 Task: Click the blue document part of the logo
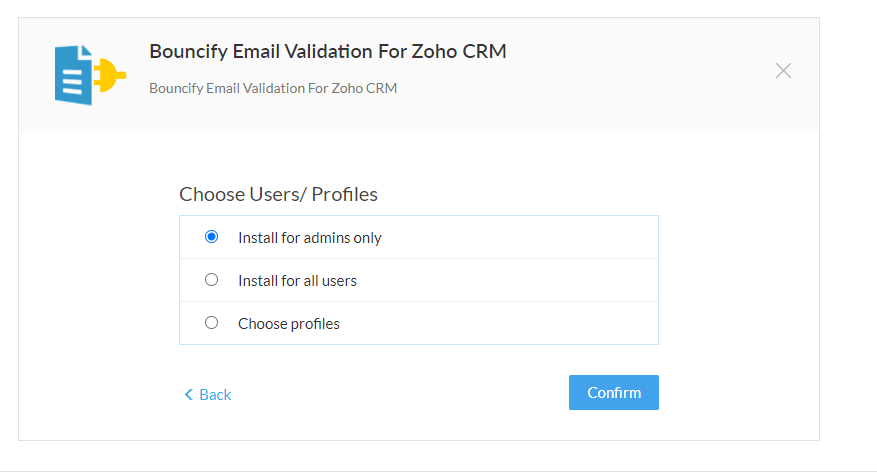point(73,75)
